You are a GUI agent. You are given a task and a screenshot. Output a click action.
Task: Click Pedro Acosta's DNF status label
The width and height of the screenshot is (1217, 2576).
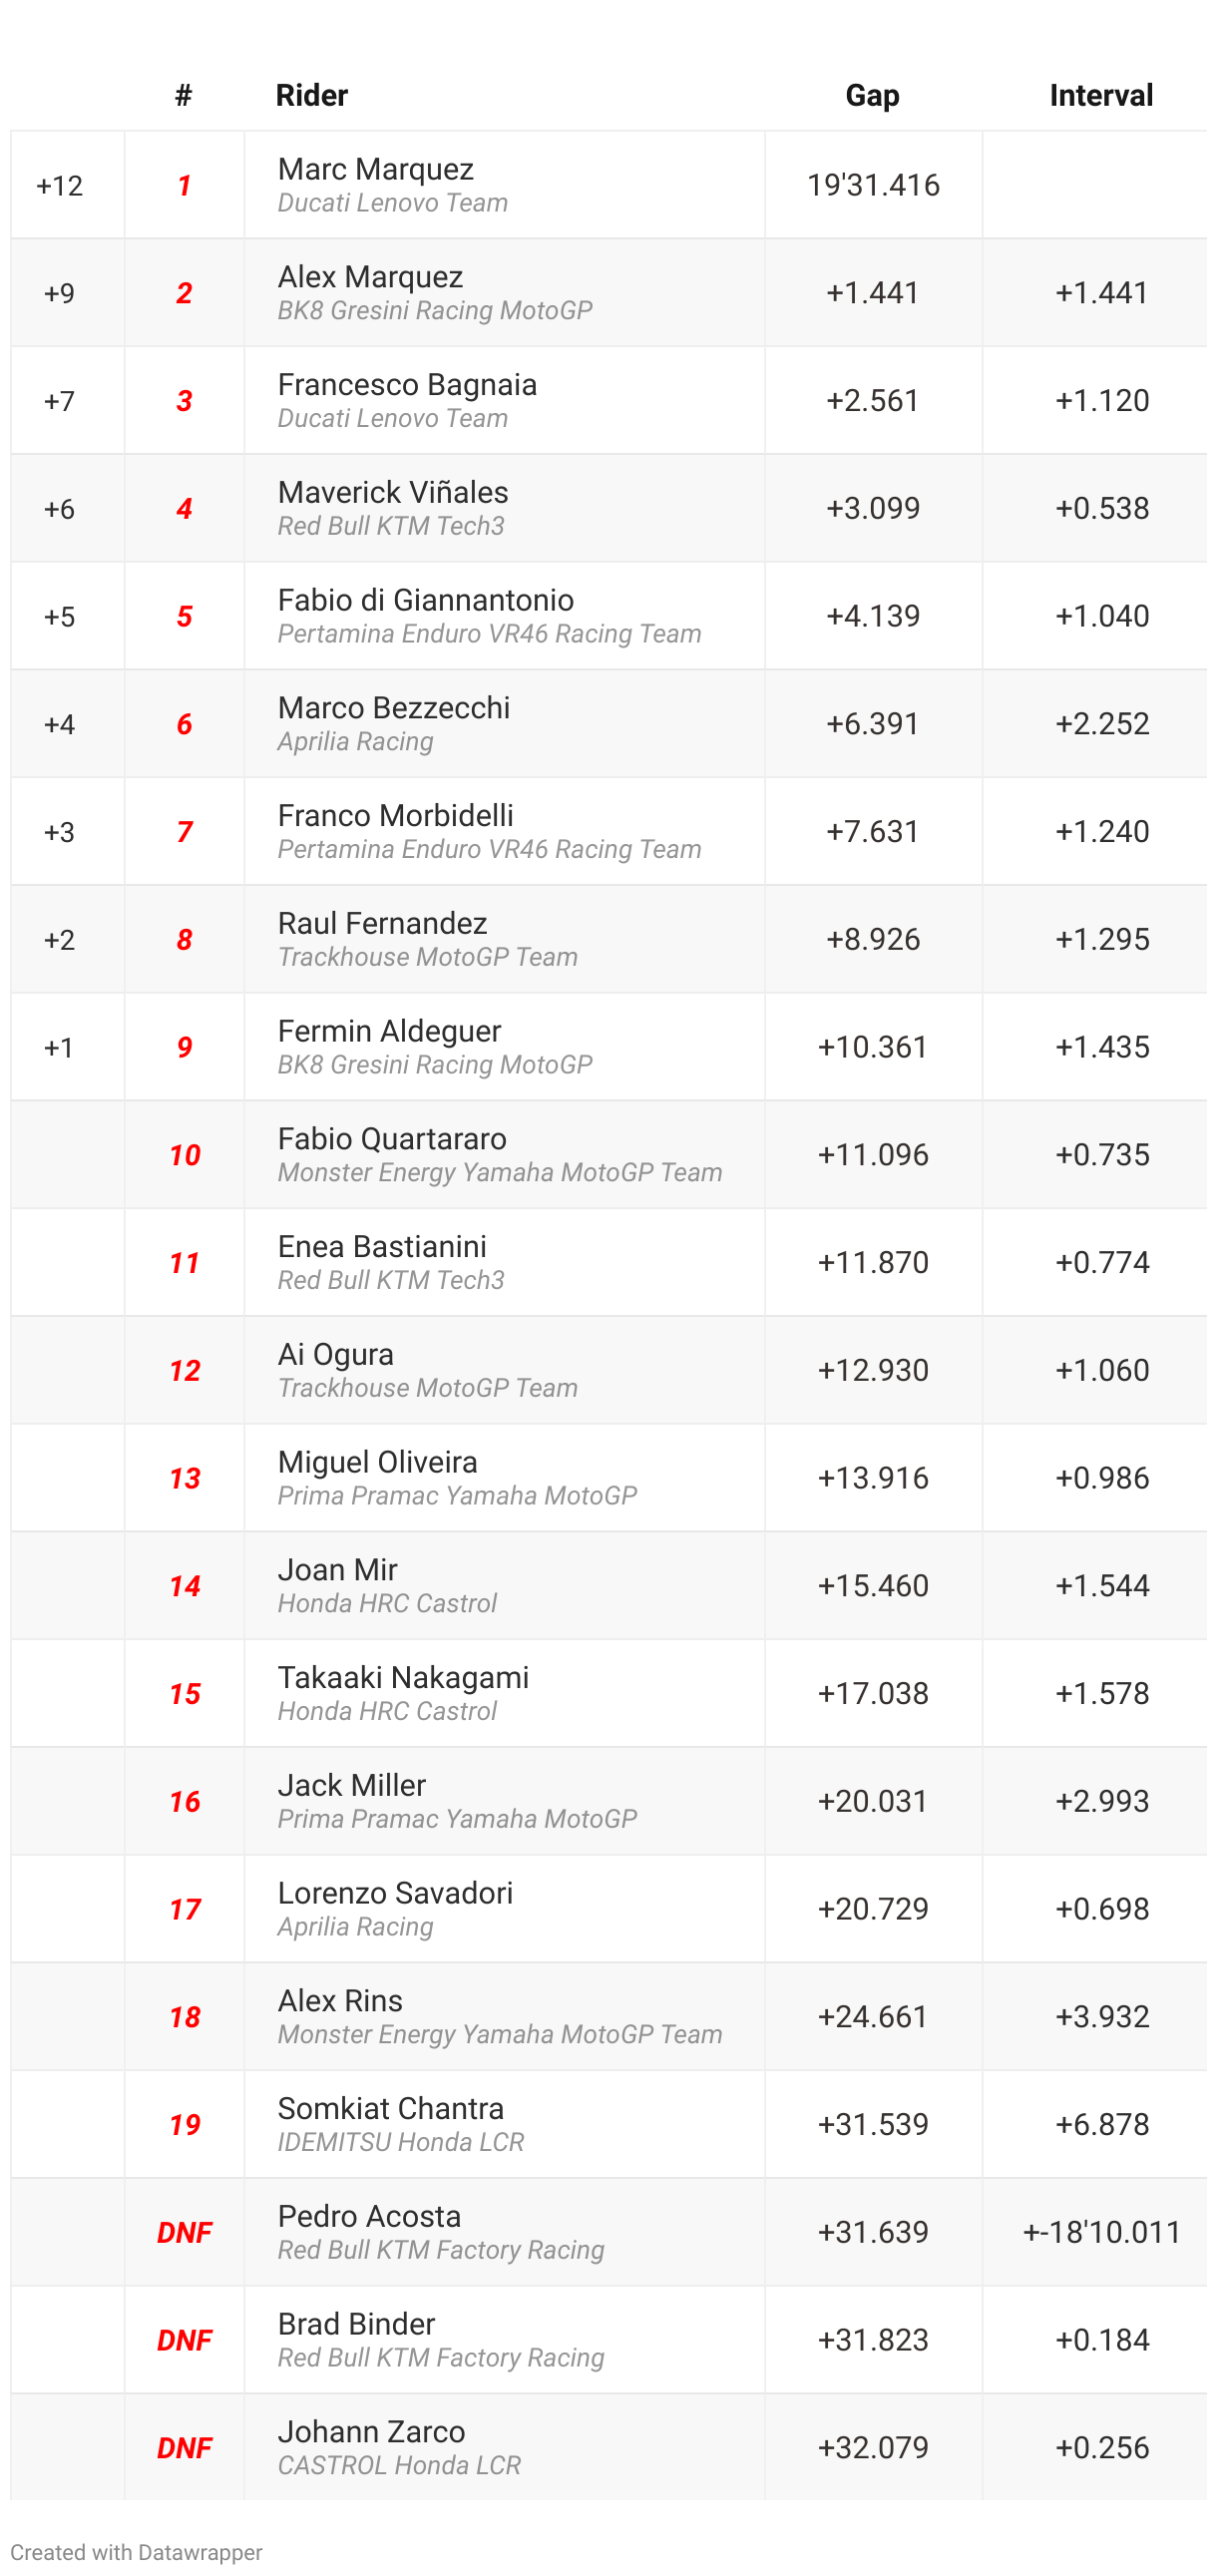click(184, 2232)
